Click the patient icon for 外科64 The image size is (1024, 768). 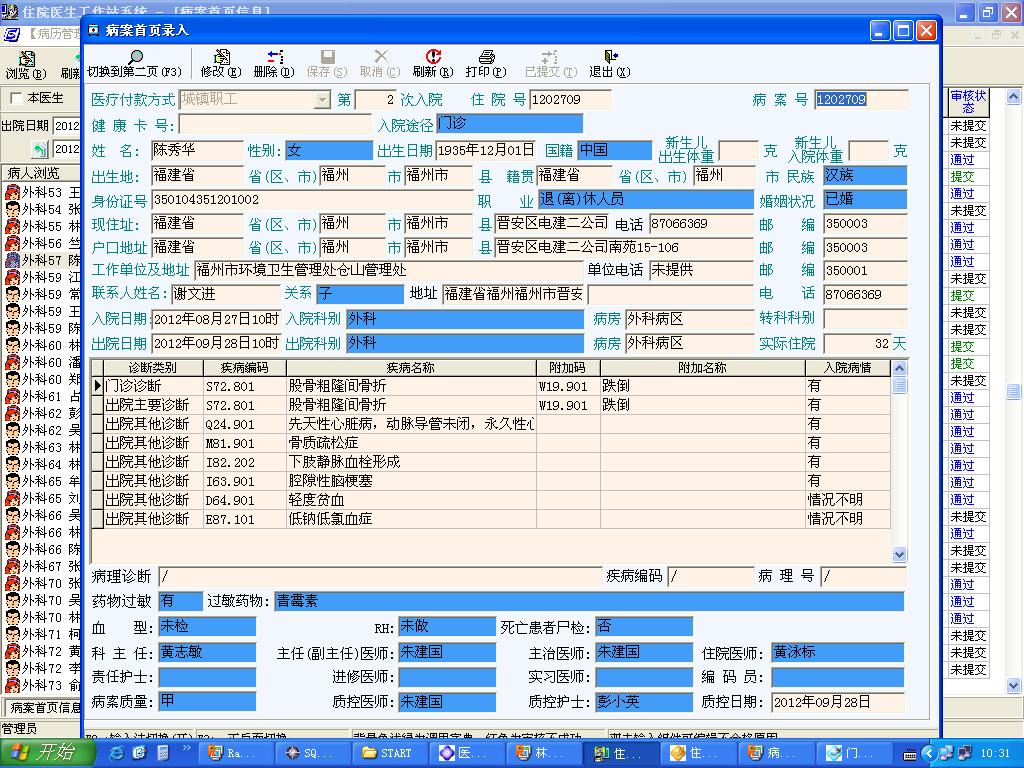(x=12, y=464)
